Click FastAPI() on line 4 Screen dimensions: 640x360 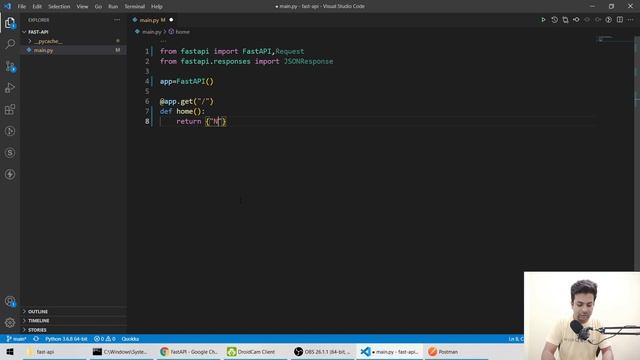point(195,81)
